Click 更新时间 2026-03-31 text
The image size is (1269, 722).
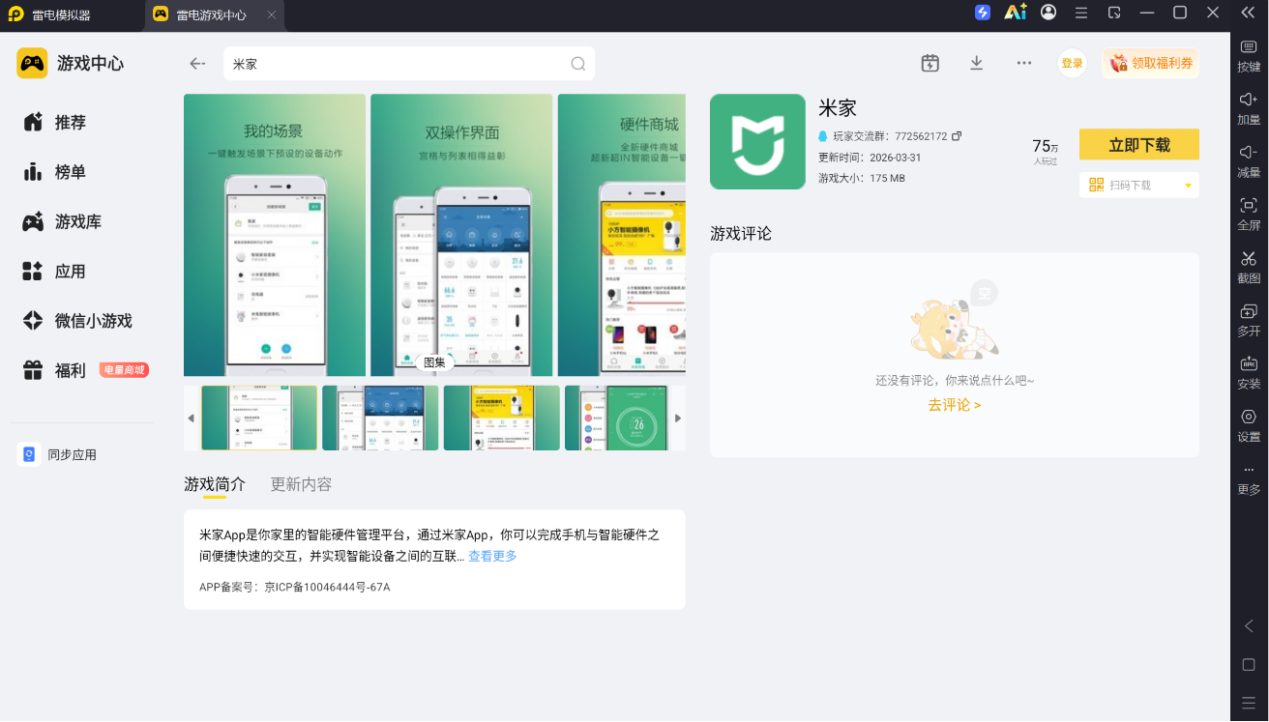coord(869,158)
